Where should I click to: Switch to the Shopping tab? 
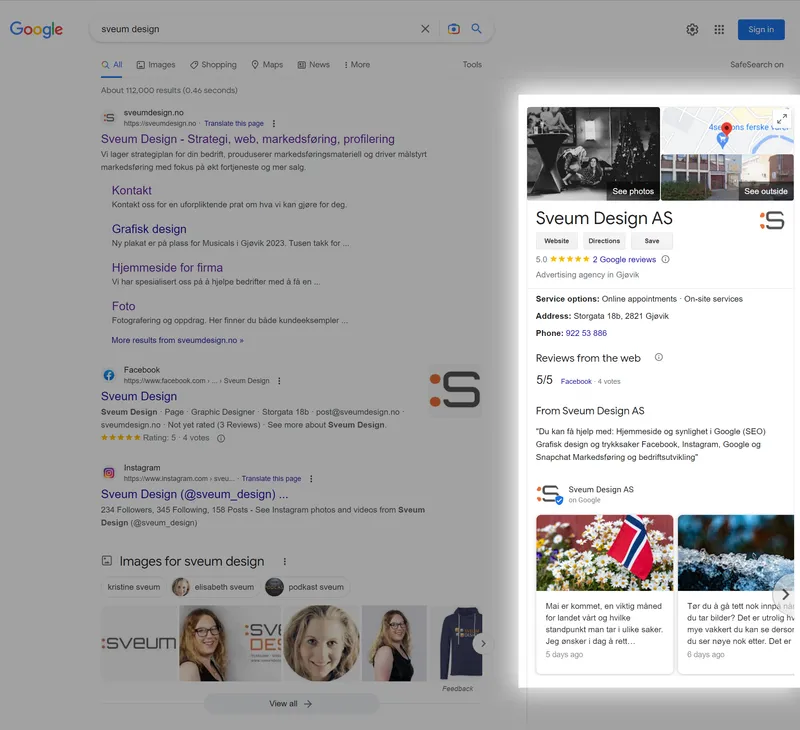[213, 65]
